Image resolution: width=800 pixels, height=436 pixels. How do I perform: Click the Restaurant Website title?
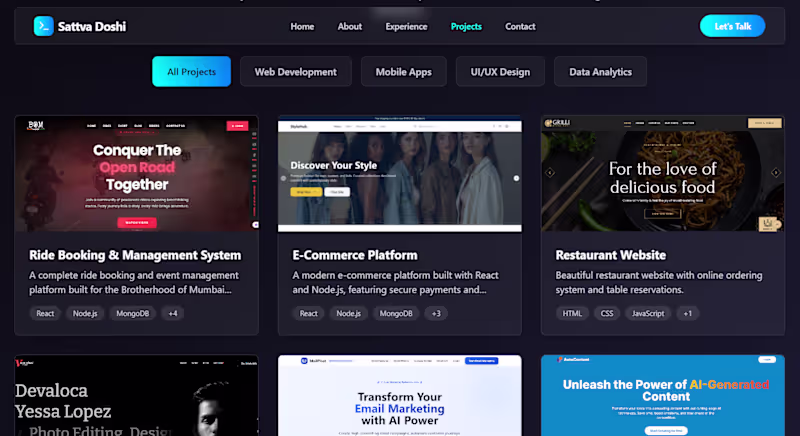coord(610,255)
